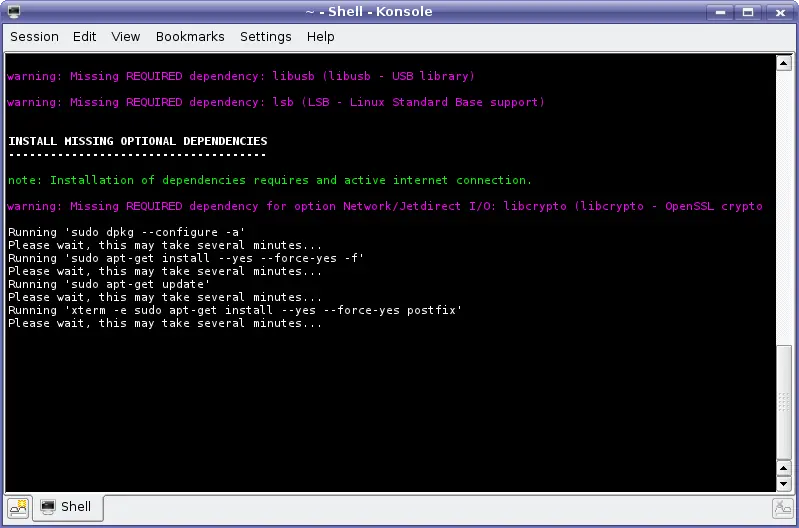
Task: Click the lower scroll up arrow
Action: (784, 468)
